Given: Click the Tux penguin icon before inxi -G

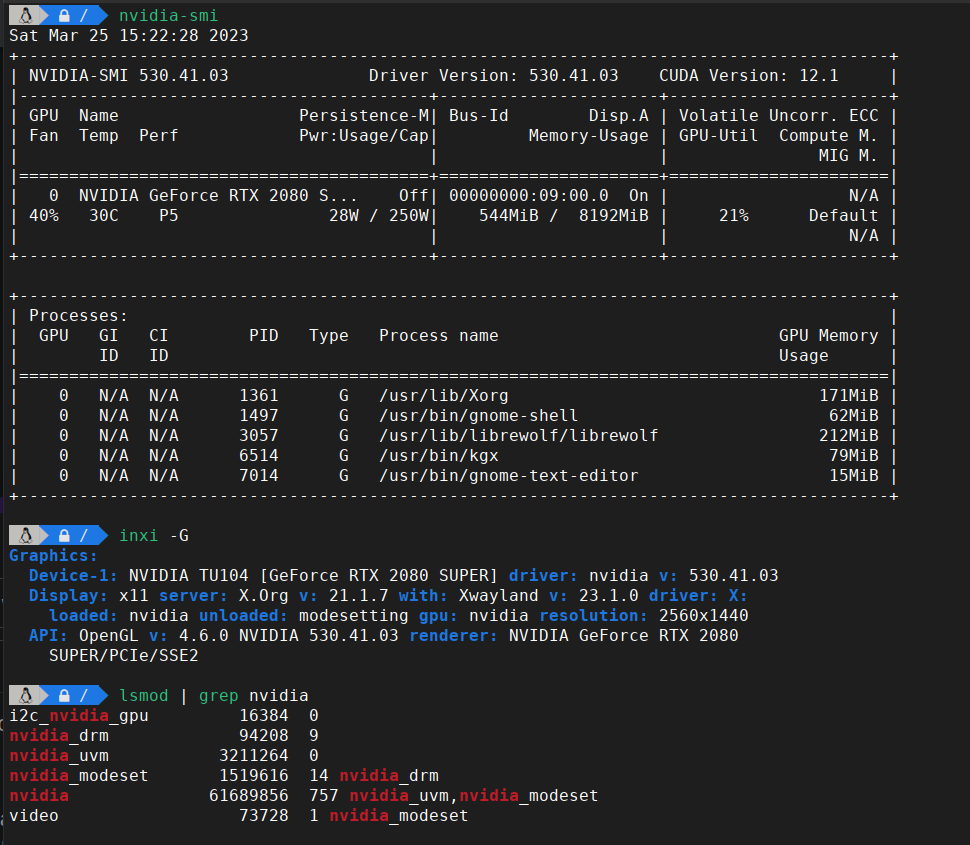Looking at the screenshot, I should coord(25,535).
